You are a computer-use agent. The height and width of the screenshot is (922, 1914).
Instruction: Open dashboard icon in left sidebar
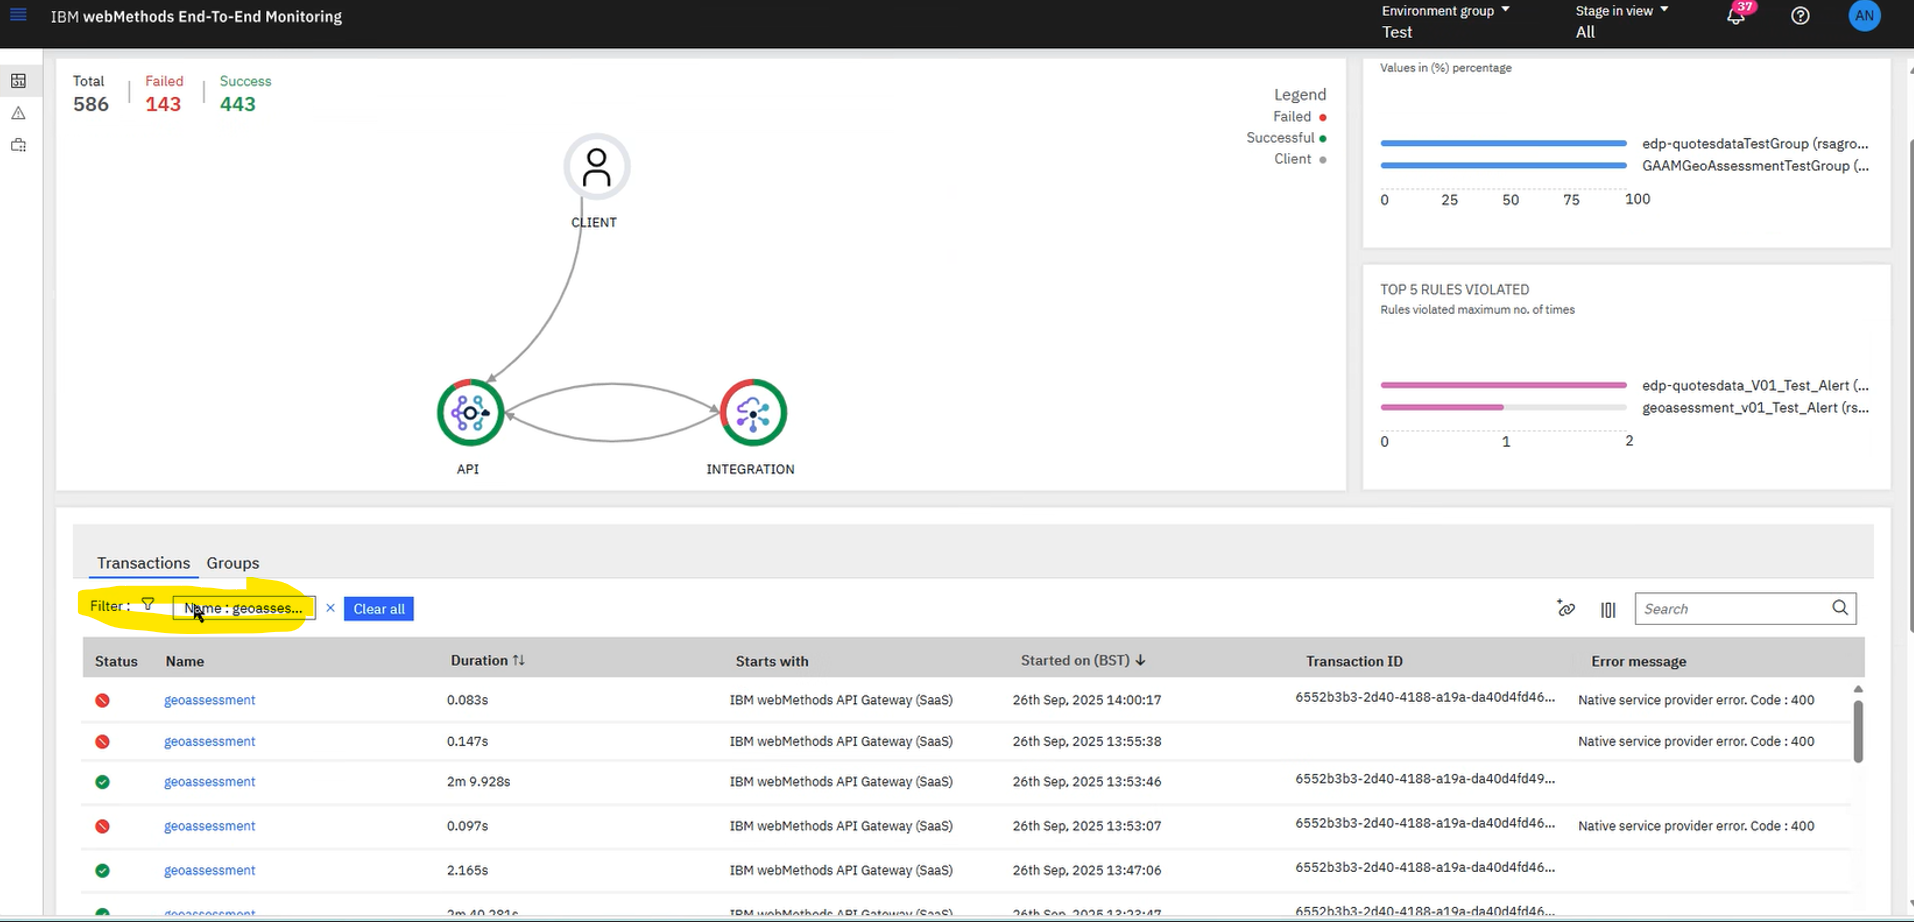coord(18,81)
